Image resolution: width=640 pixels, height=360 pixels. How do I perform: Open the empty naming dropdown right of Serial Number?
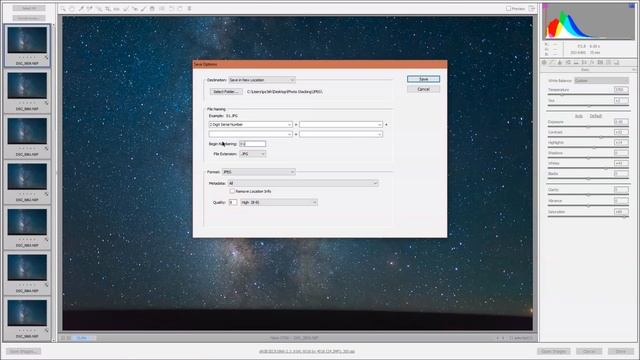[341, 124]
